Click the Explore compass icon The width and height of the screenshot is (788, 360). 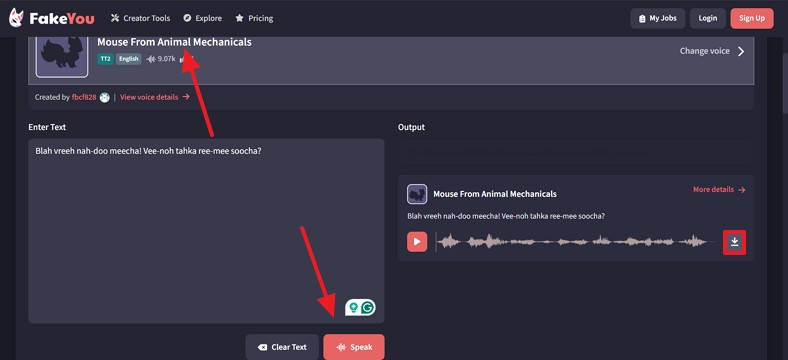tap(187, 18)
